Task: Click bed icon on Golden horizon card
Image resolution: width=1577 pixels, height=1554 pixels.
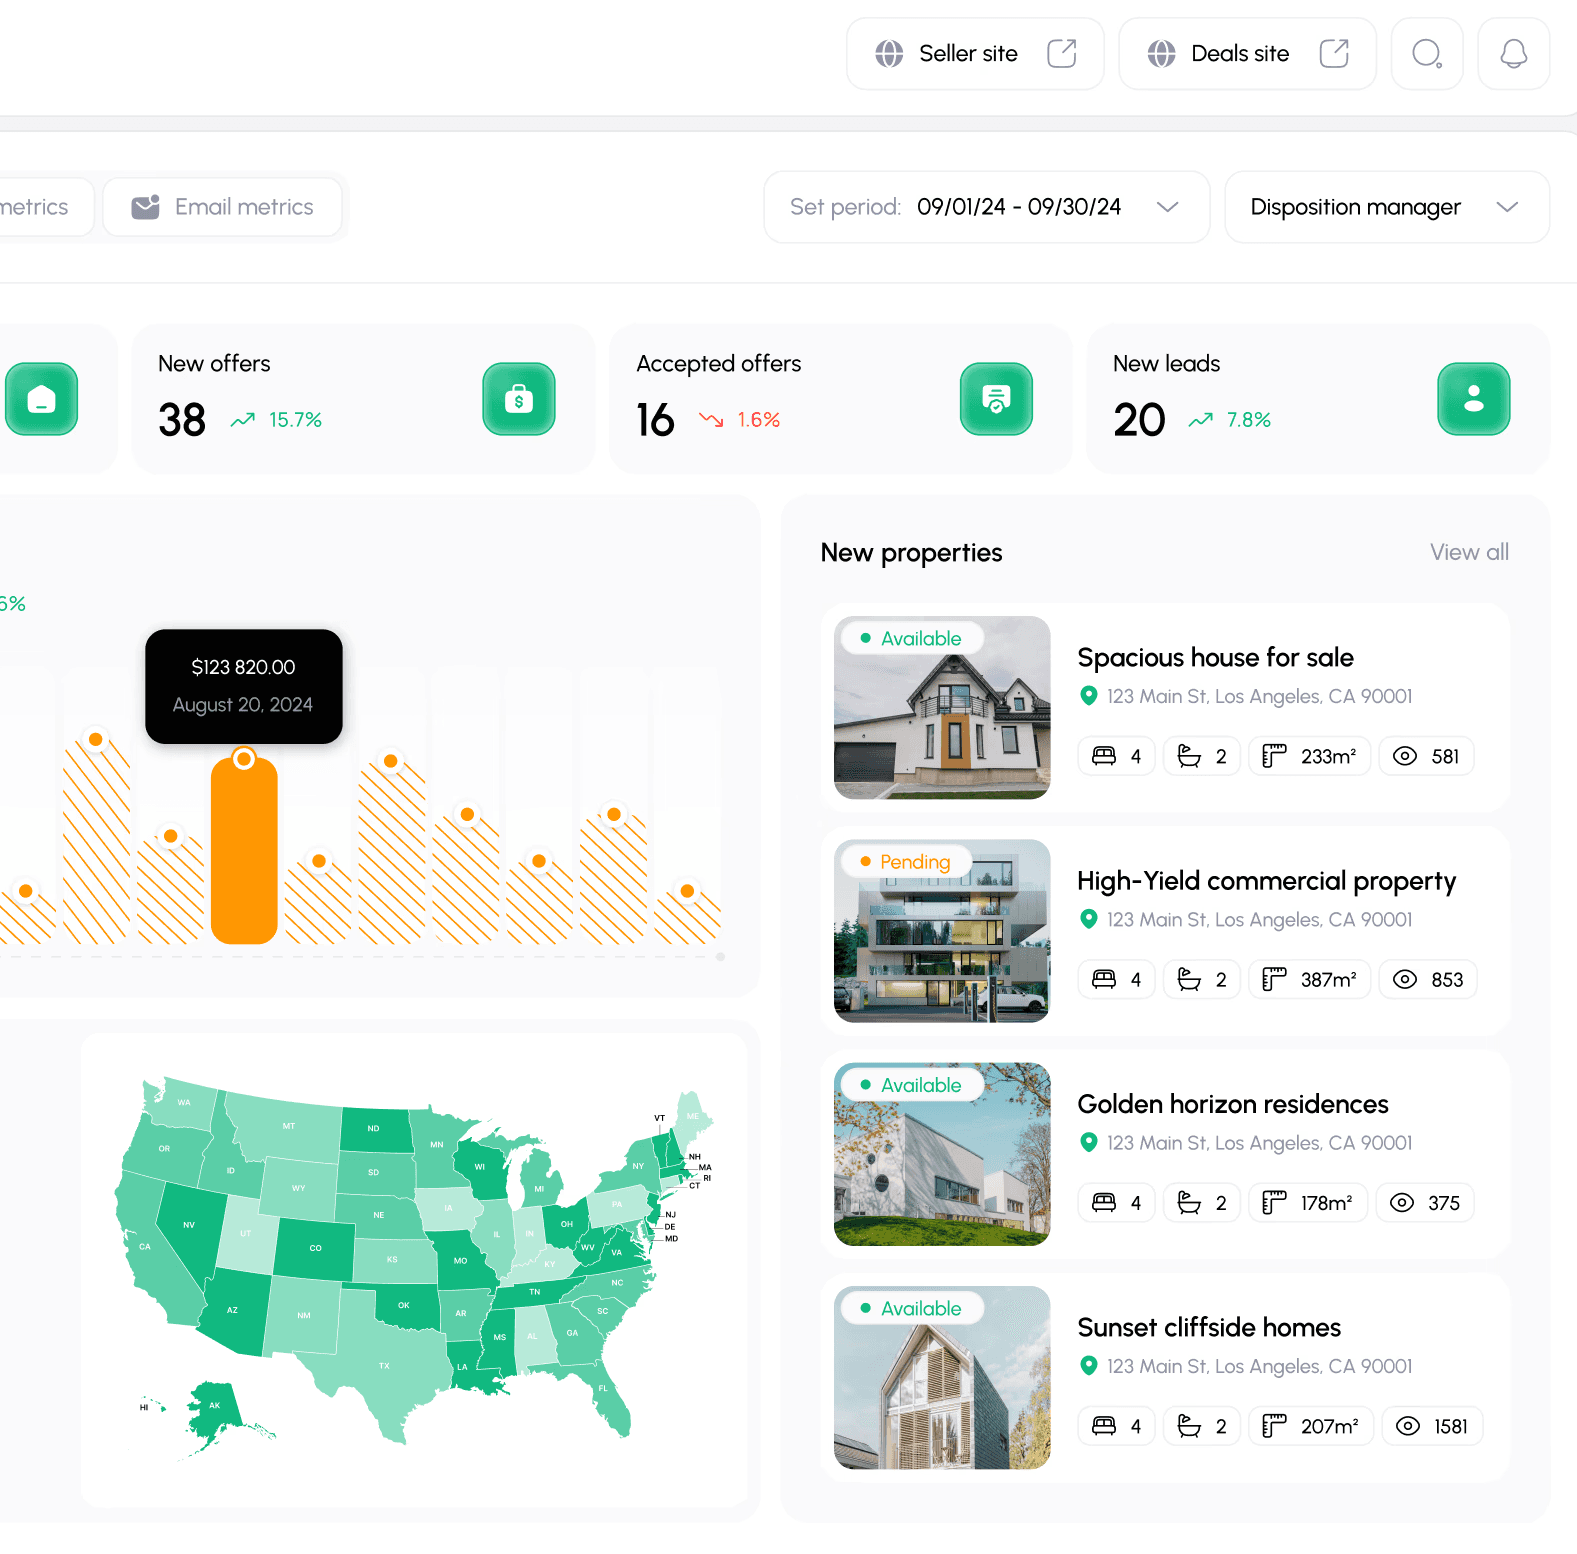Action: tap(1104, 1203)
